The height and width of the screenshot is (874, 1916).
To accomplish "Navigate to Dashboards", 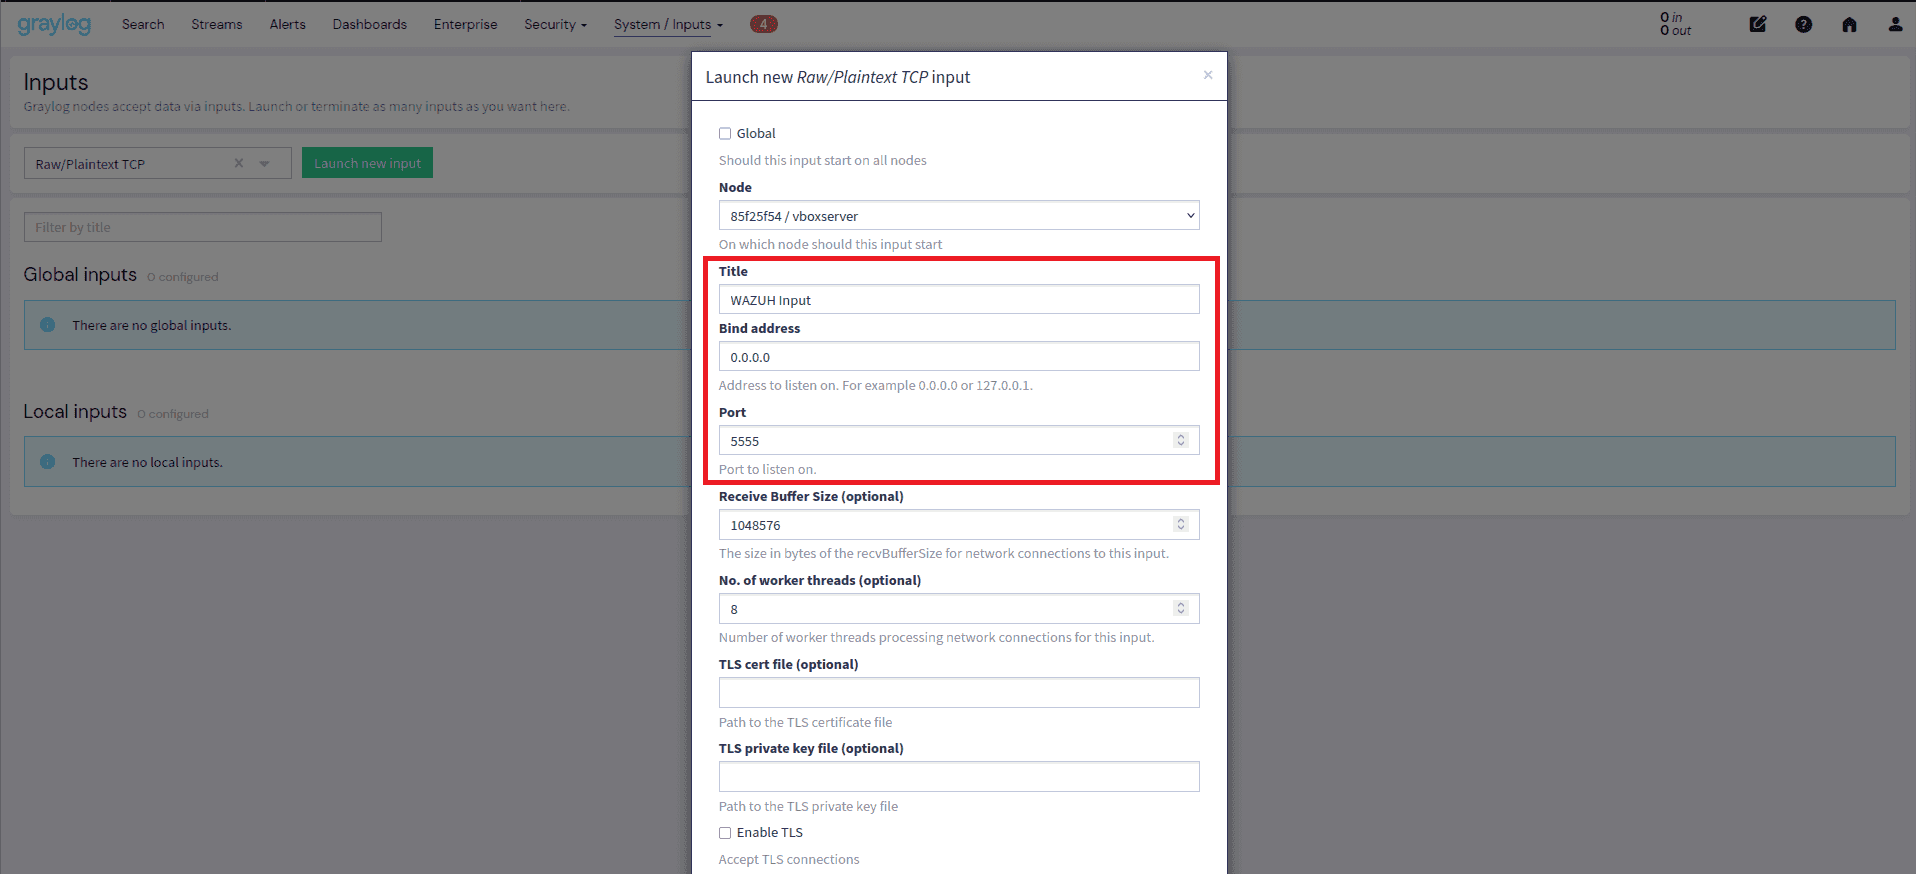I will click(x=370, y=24).
